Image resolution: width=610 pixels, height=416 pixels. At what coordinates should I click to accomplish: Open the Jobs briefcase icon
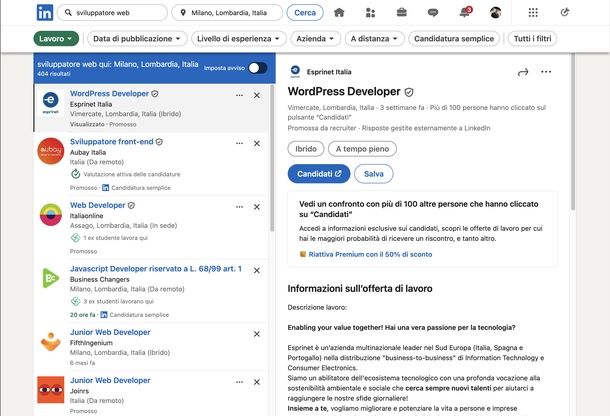pyautogui.click(x=401, y=12)
